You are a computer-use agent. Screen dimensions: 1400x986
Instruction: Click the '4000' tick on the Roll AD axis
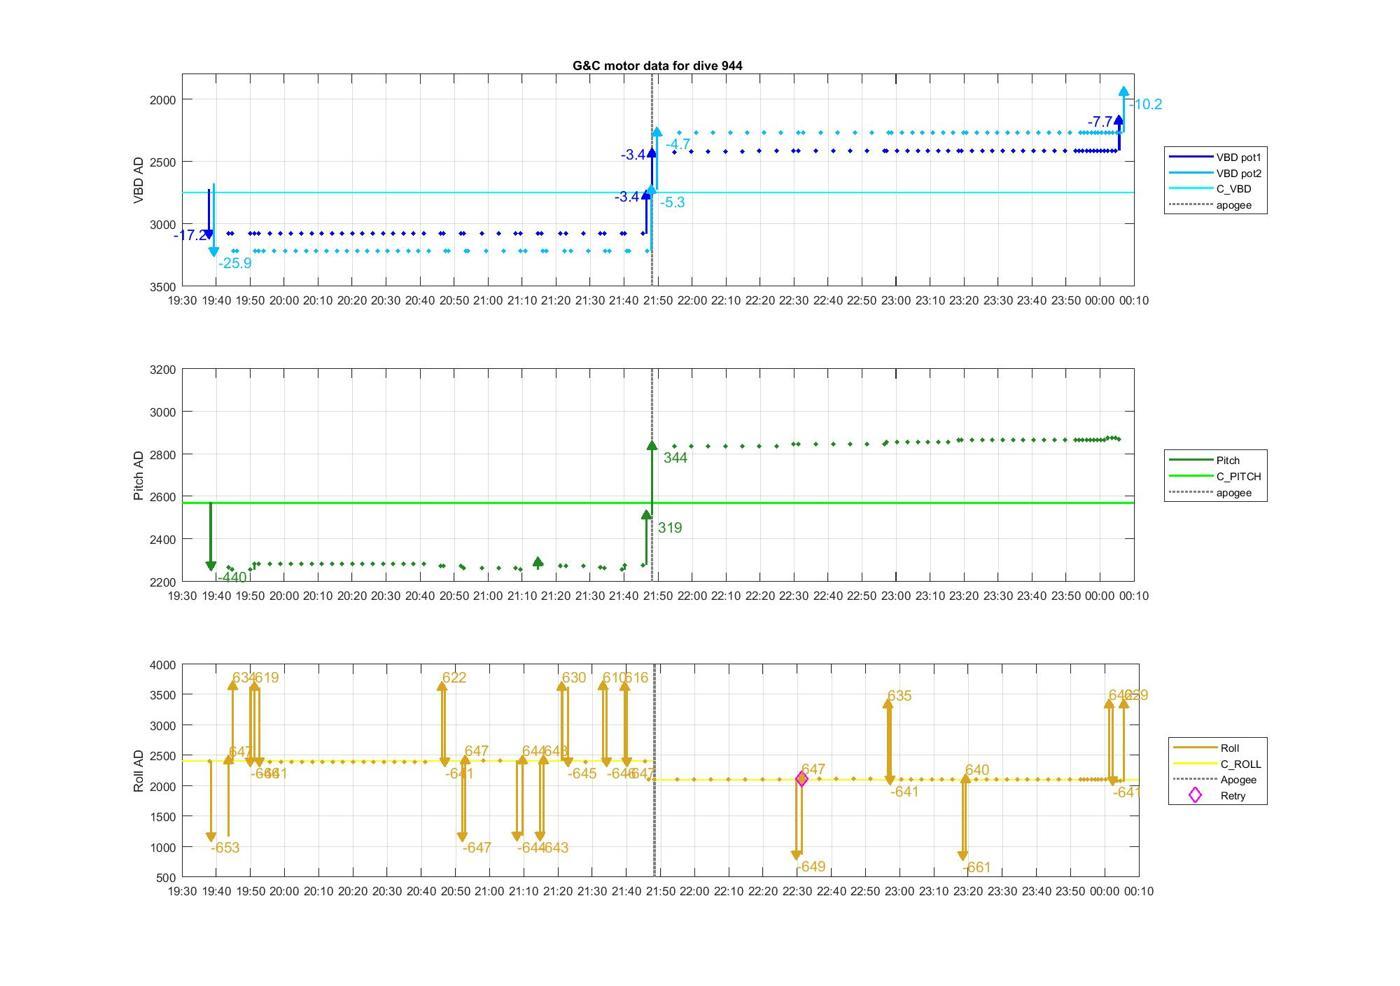point(162,665)
